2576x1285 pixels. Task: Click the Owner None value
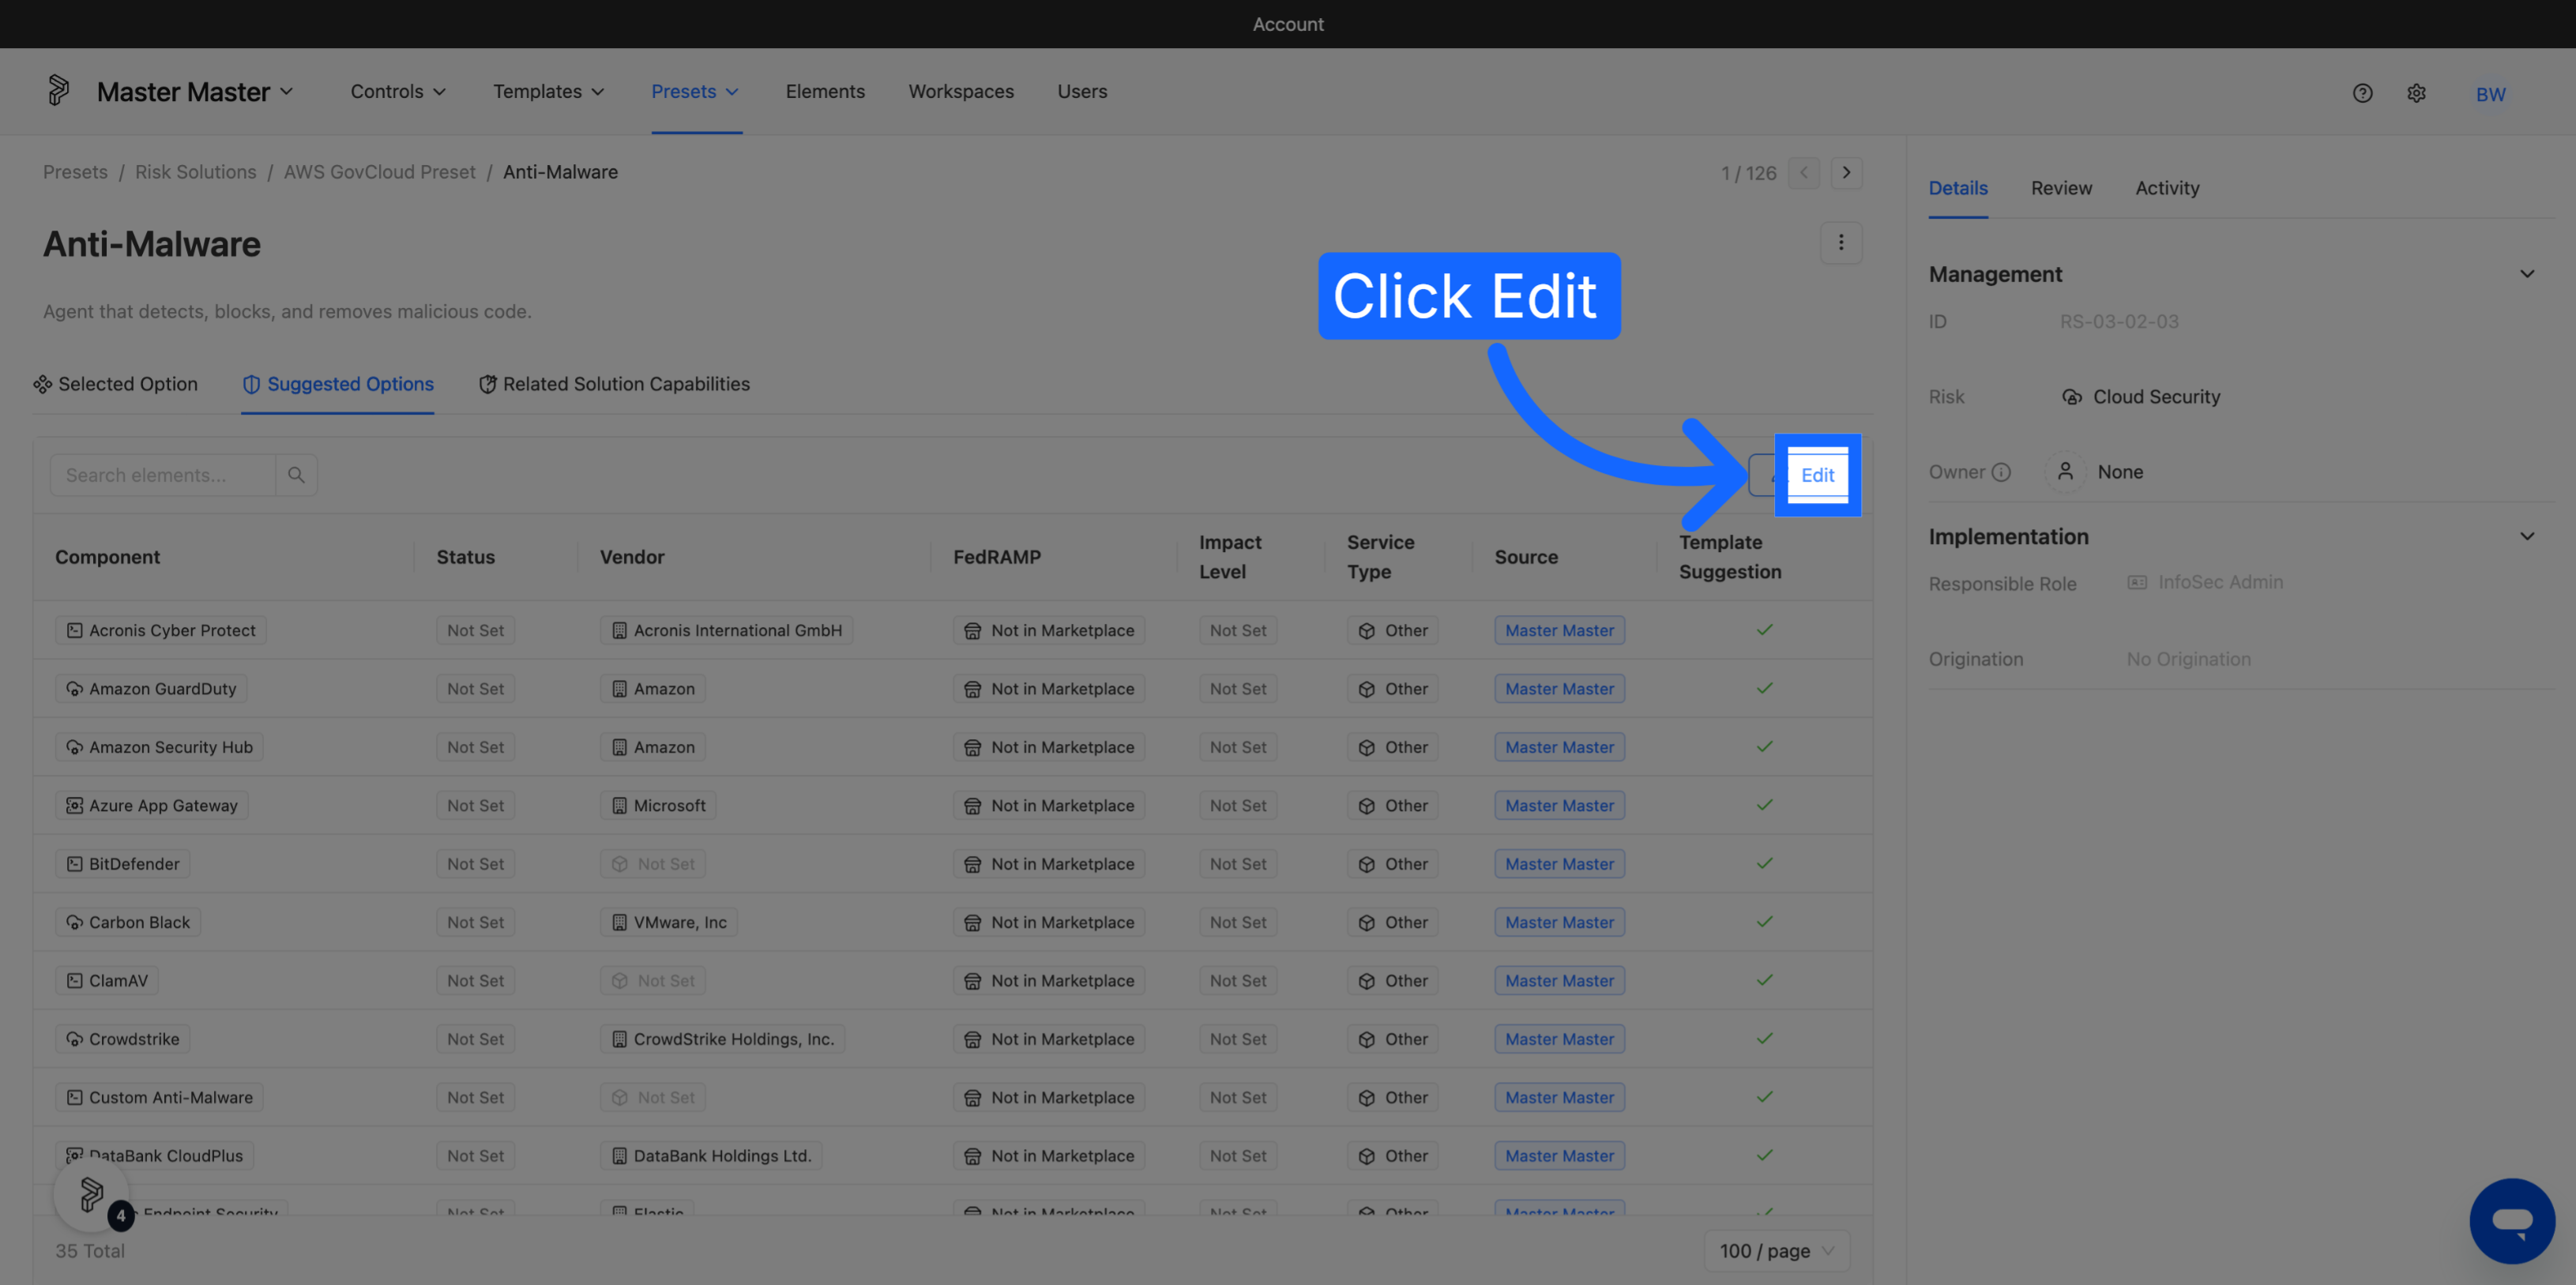[x=2094, y=472]
